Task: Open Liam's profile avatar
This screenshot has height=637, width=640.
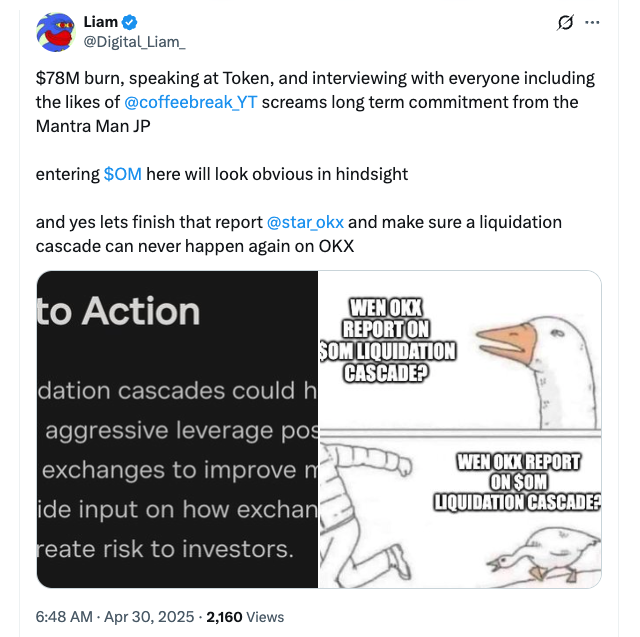Action: pyautogui.click(x=56, y=32)
